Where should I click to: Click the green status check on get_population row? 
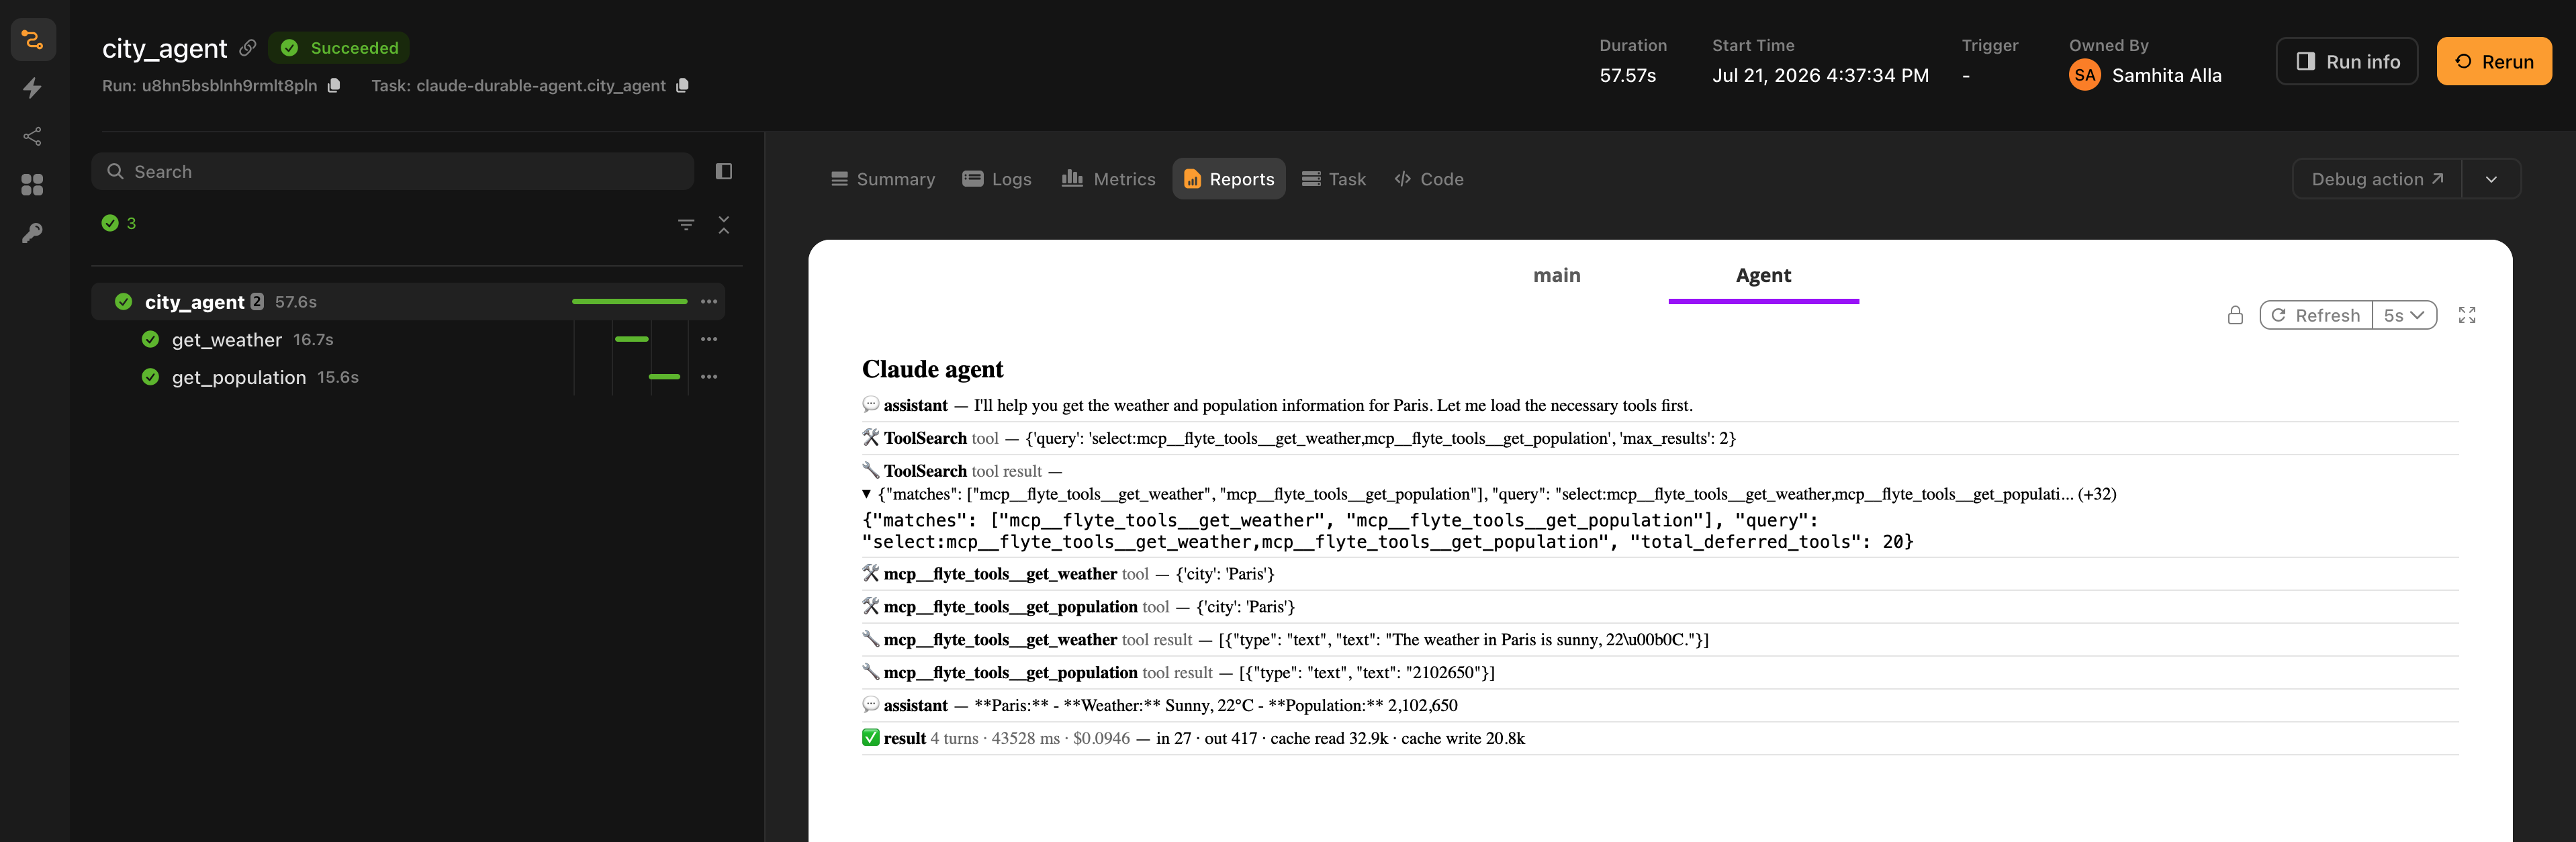coord(151,377)
